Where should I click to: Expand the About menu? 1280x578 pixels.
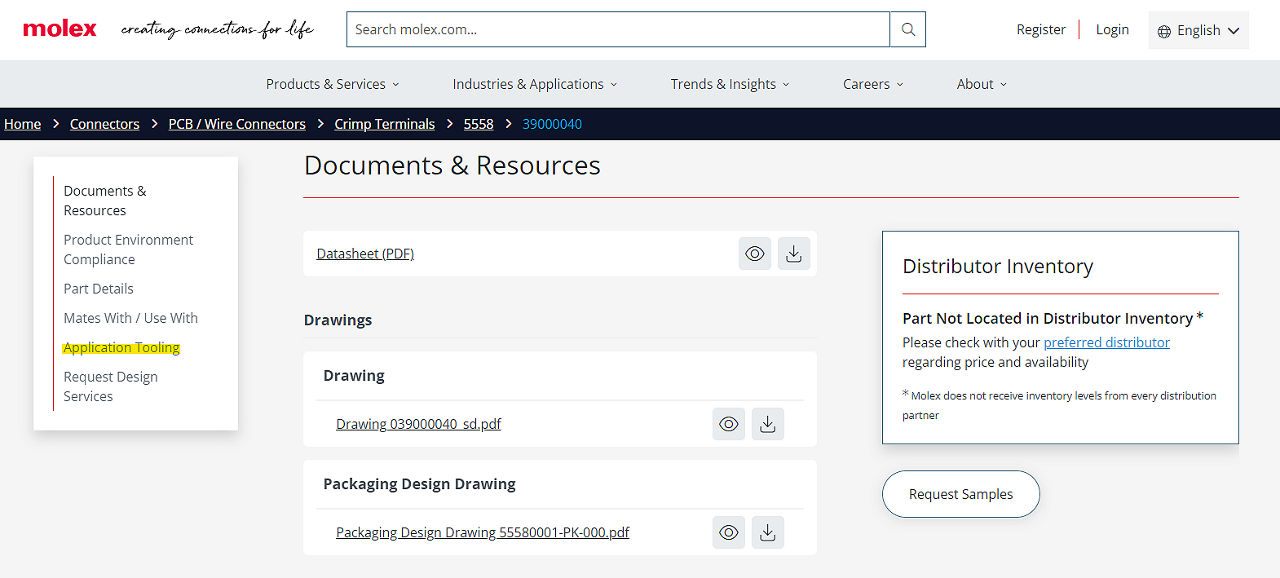pyautogui.click(x=982, y=84)
